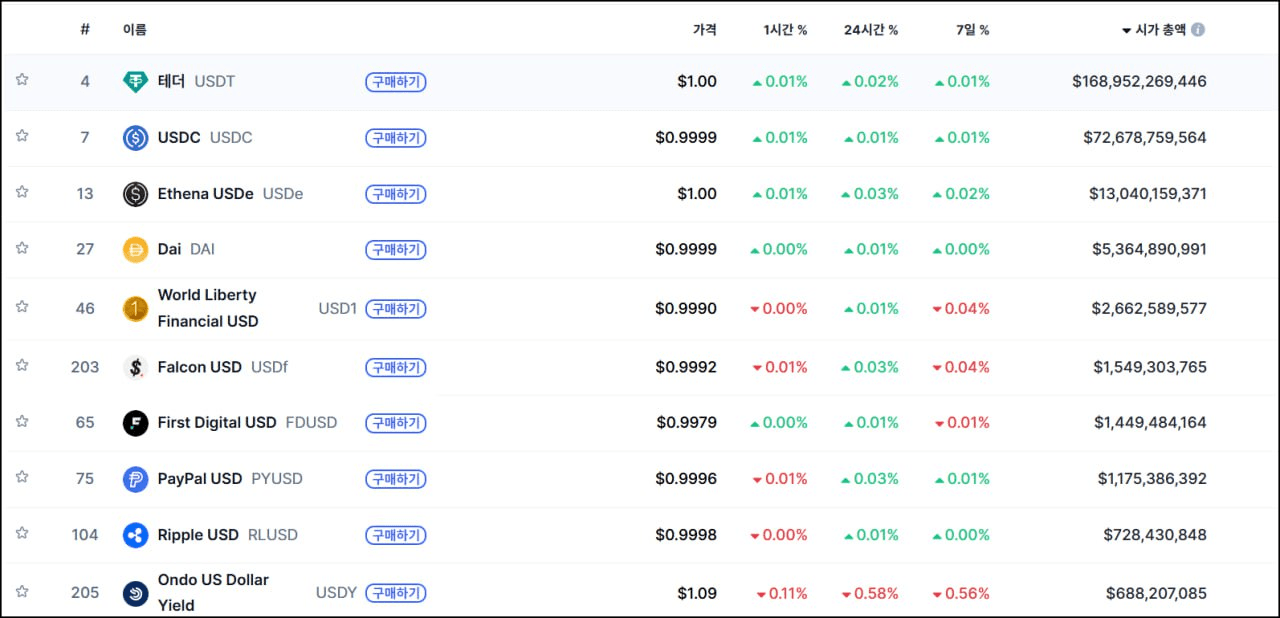
Task: Click the Falcon USD coin logo
Action: 135,367
